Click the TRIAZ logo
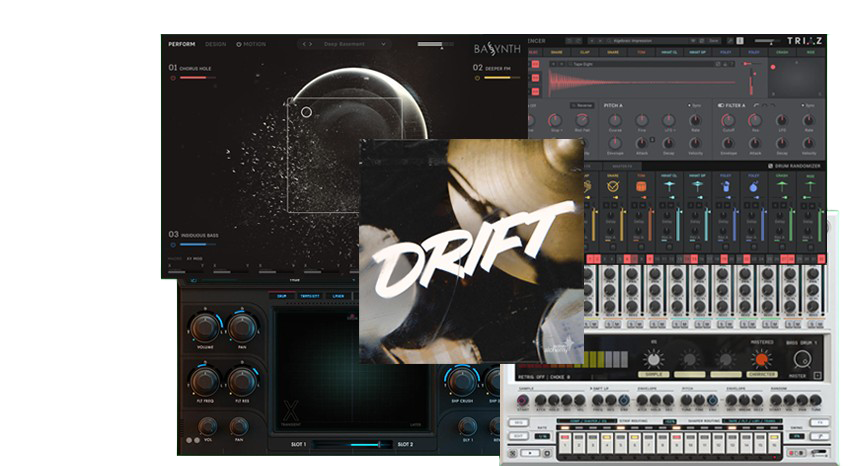The height and width of the screenshot is (466, 848). pos(804,41)
